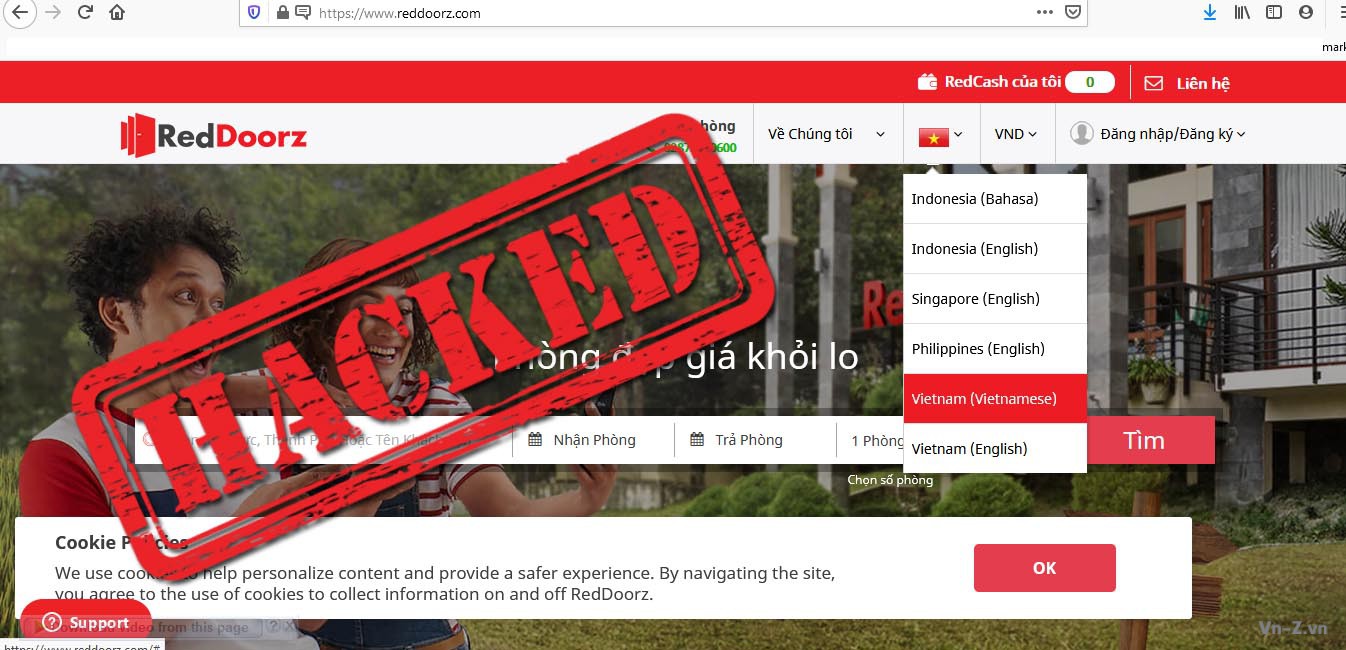The width and height of the screenshot is (1346, 650).
Task: Go to the browser home icon
Action: click(x=117, y=13)
